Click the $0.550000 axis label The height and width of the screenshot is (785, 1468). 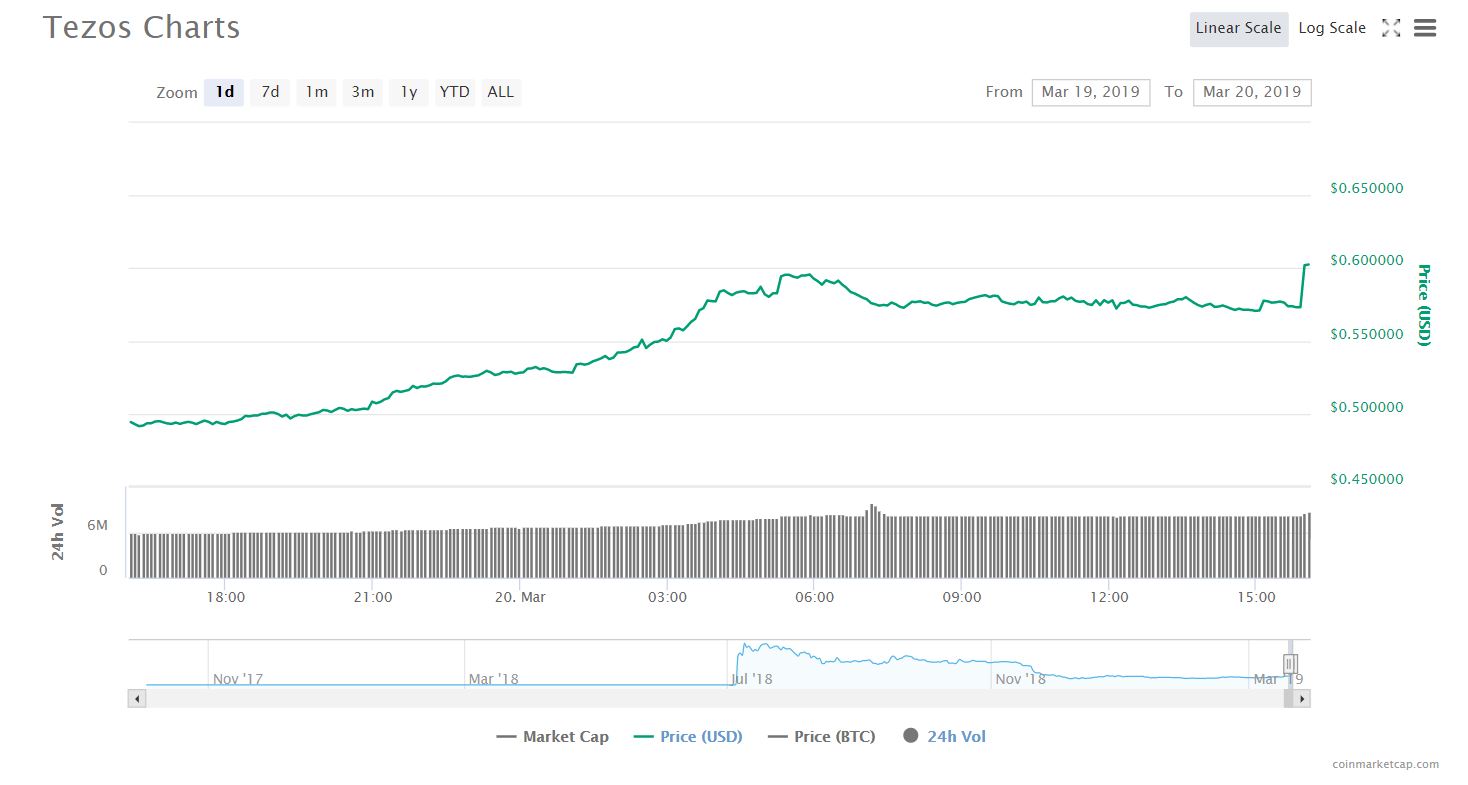point(1365,334)
